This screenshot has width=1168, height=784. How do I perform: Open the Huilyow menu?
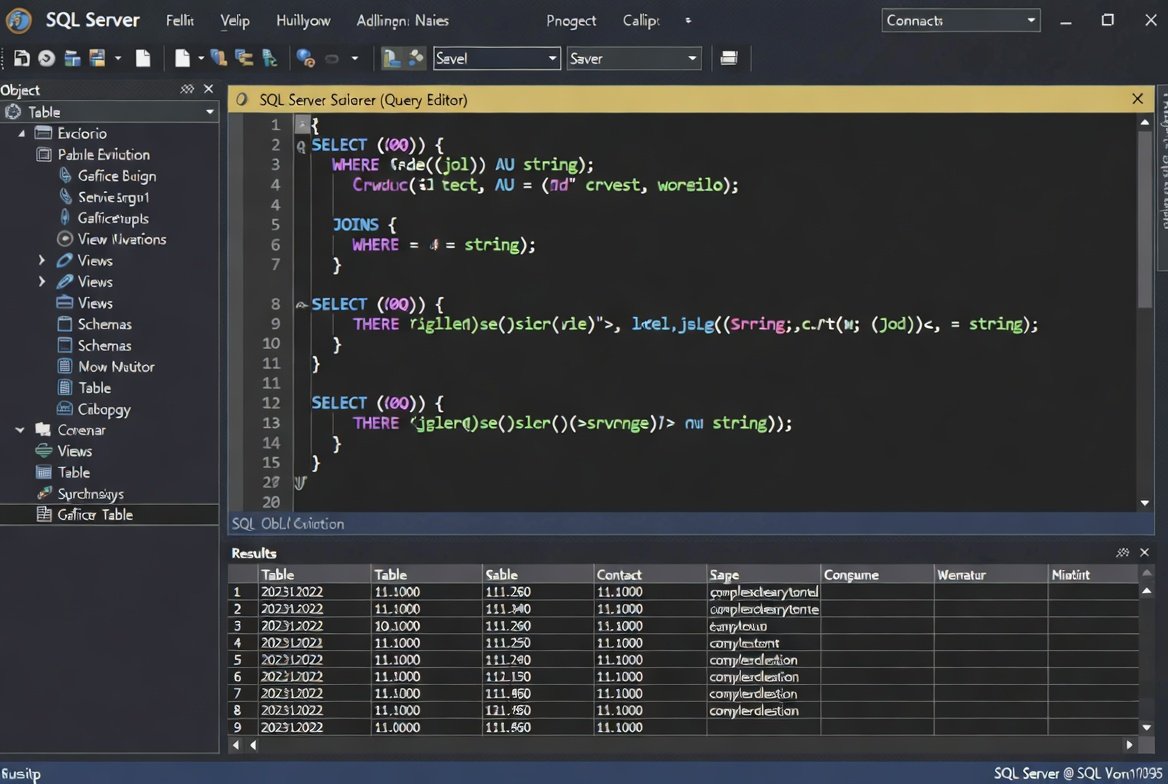click(303, 20)
